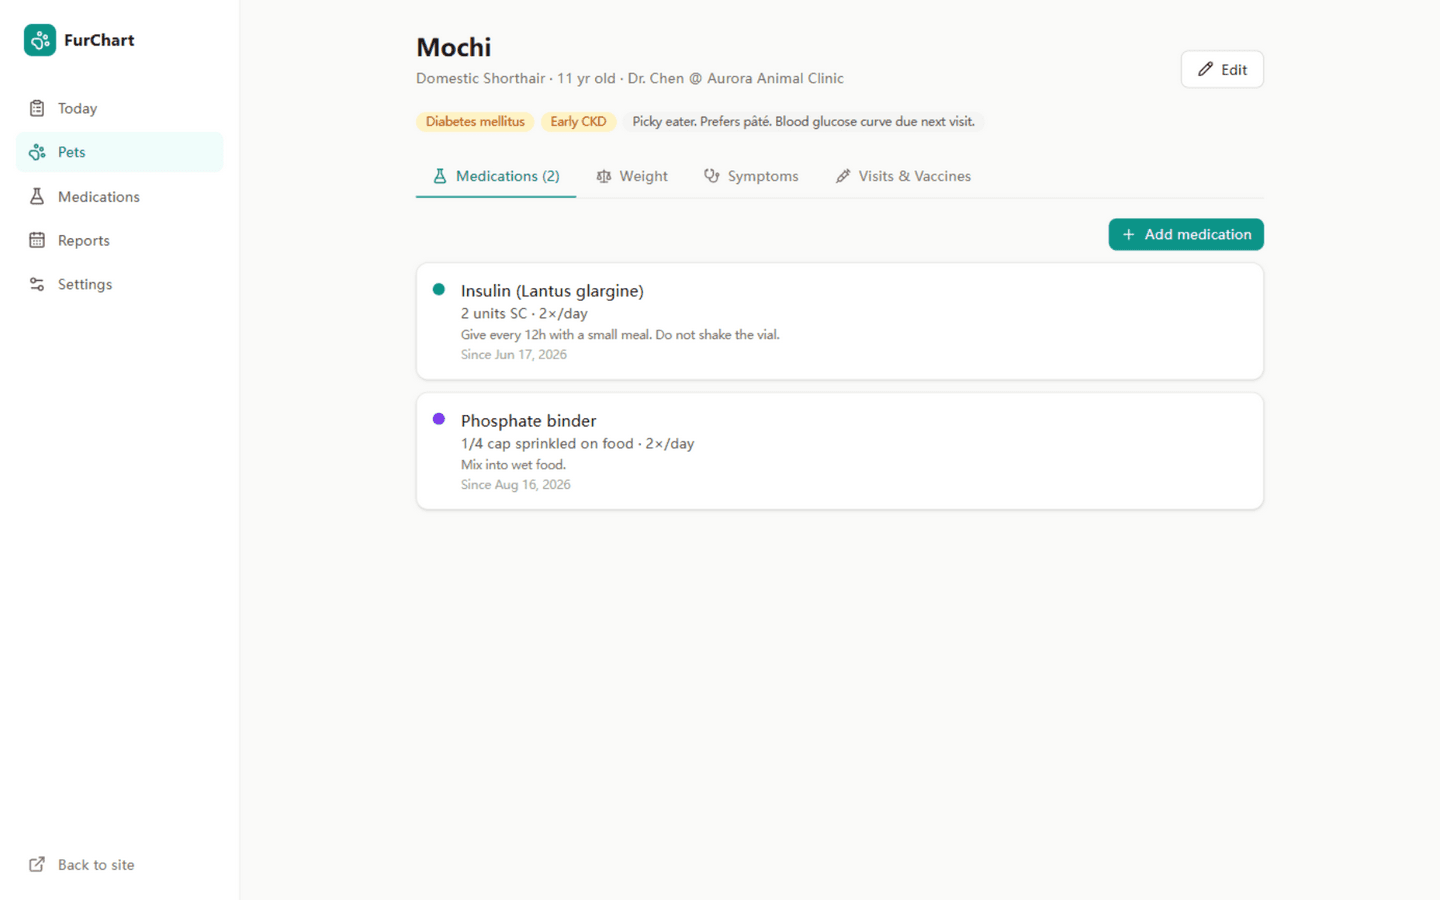Screen dimensions: 1440x900
Task: Switch to the Weight tab
Action: tap(632, 176)
